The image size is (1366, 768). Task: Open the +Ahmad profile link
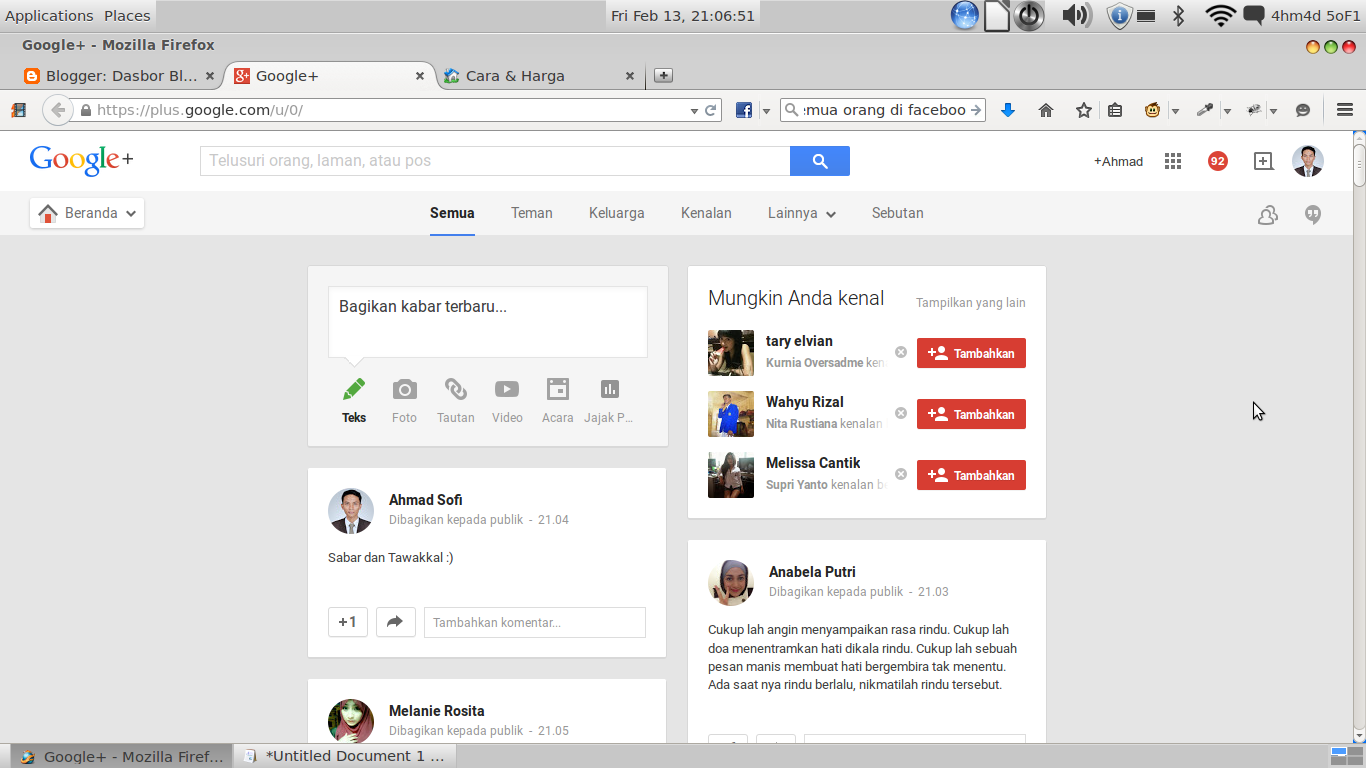tap(1118, 161)
